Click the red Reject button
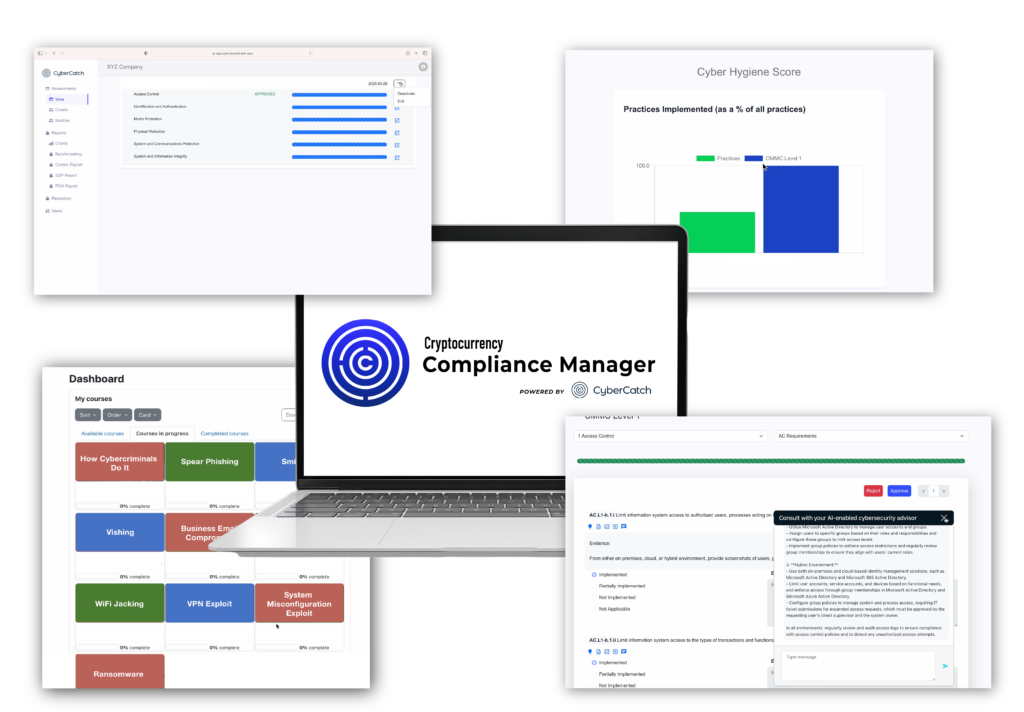The image size is (1024, 712). (x=873, y=491)
